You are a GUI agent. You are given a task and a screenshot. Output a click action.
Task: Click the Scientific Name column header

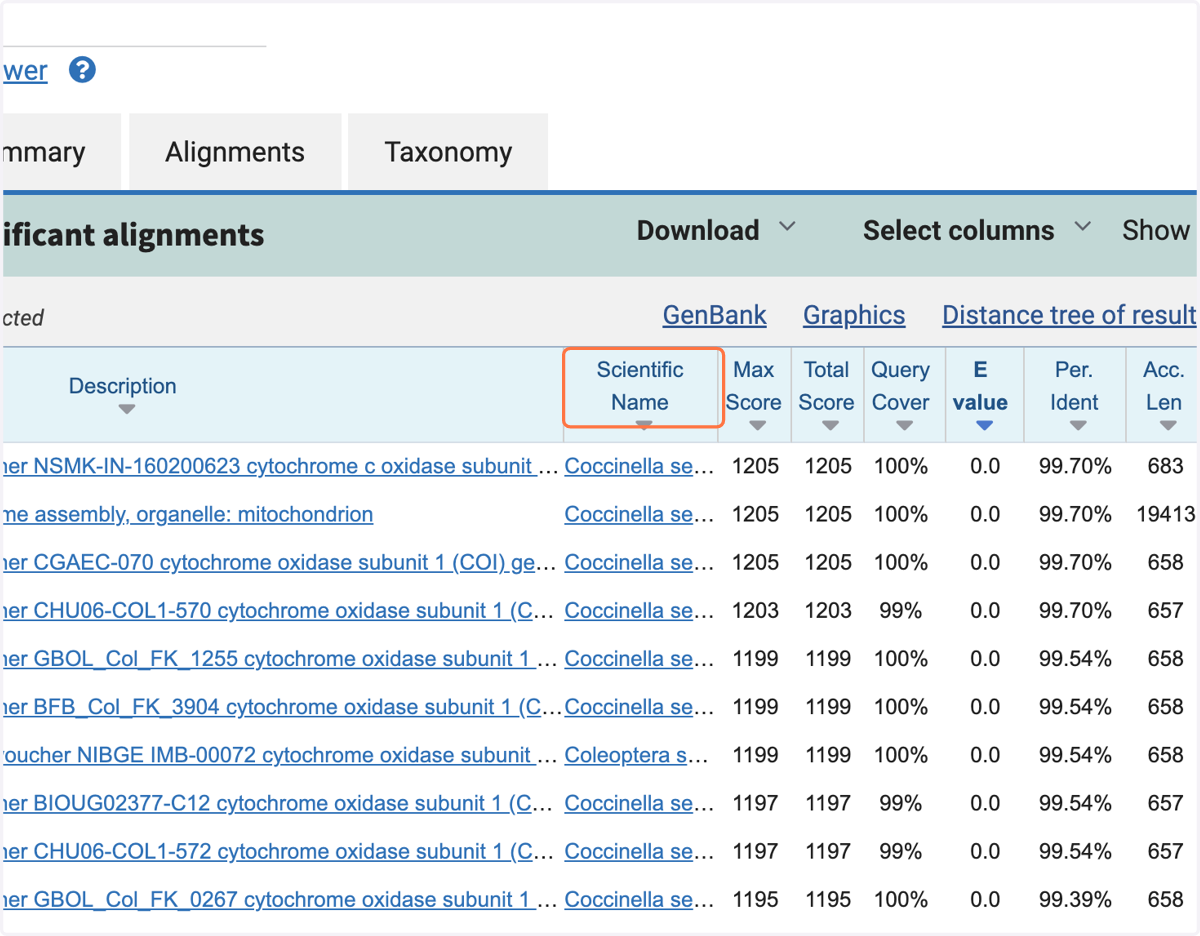pos(640,386)
